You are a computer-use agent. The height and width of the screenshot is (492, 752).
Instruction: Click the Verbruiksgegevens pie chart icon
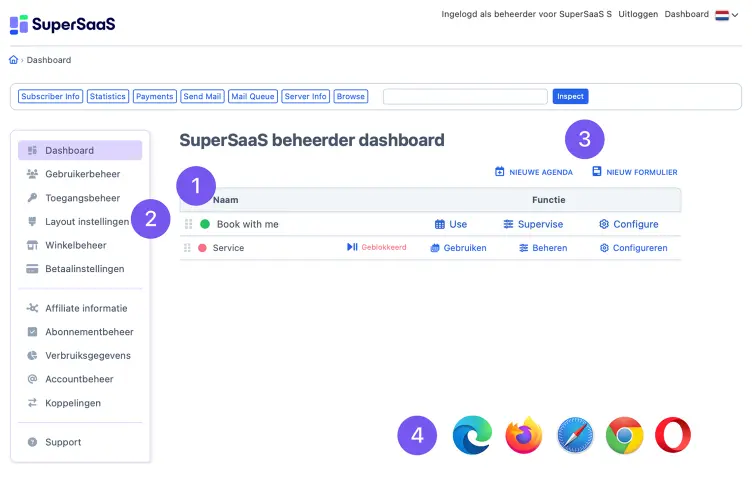(x=32, y=355)
